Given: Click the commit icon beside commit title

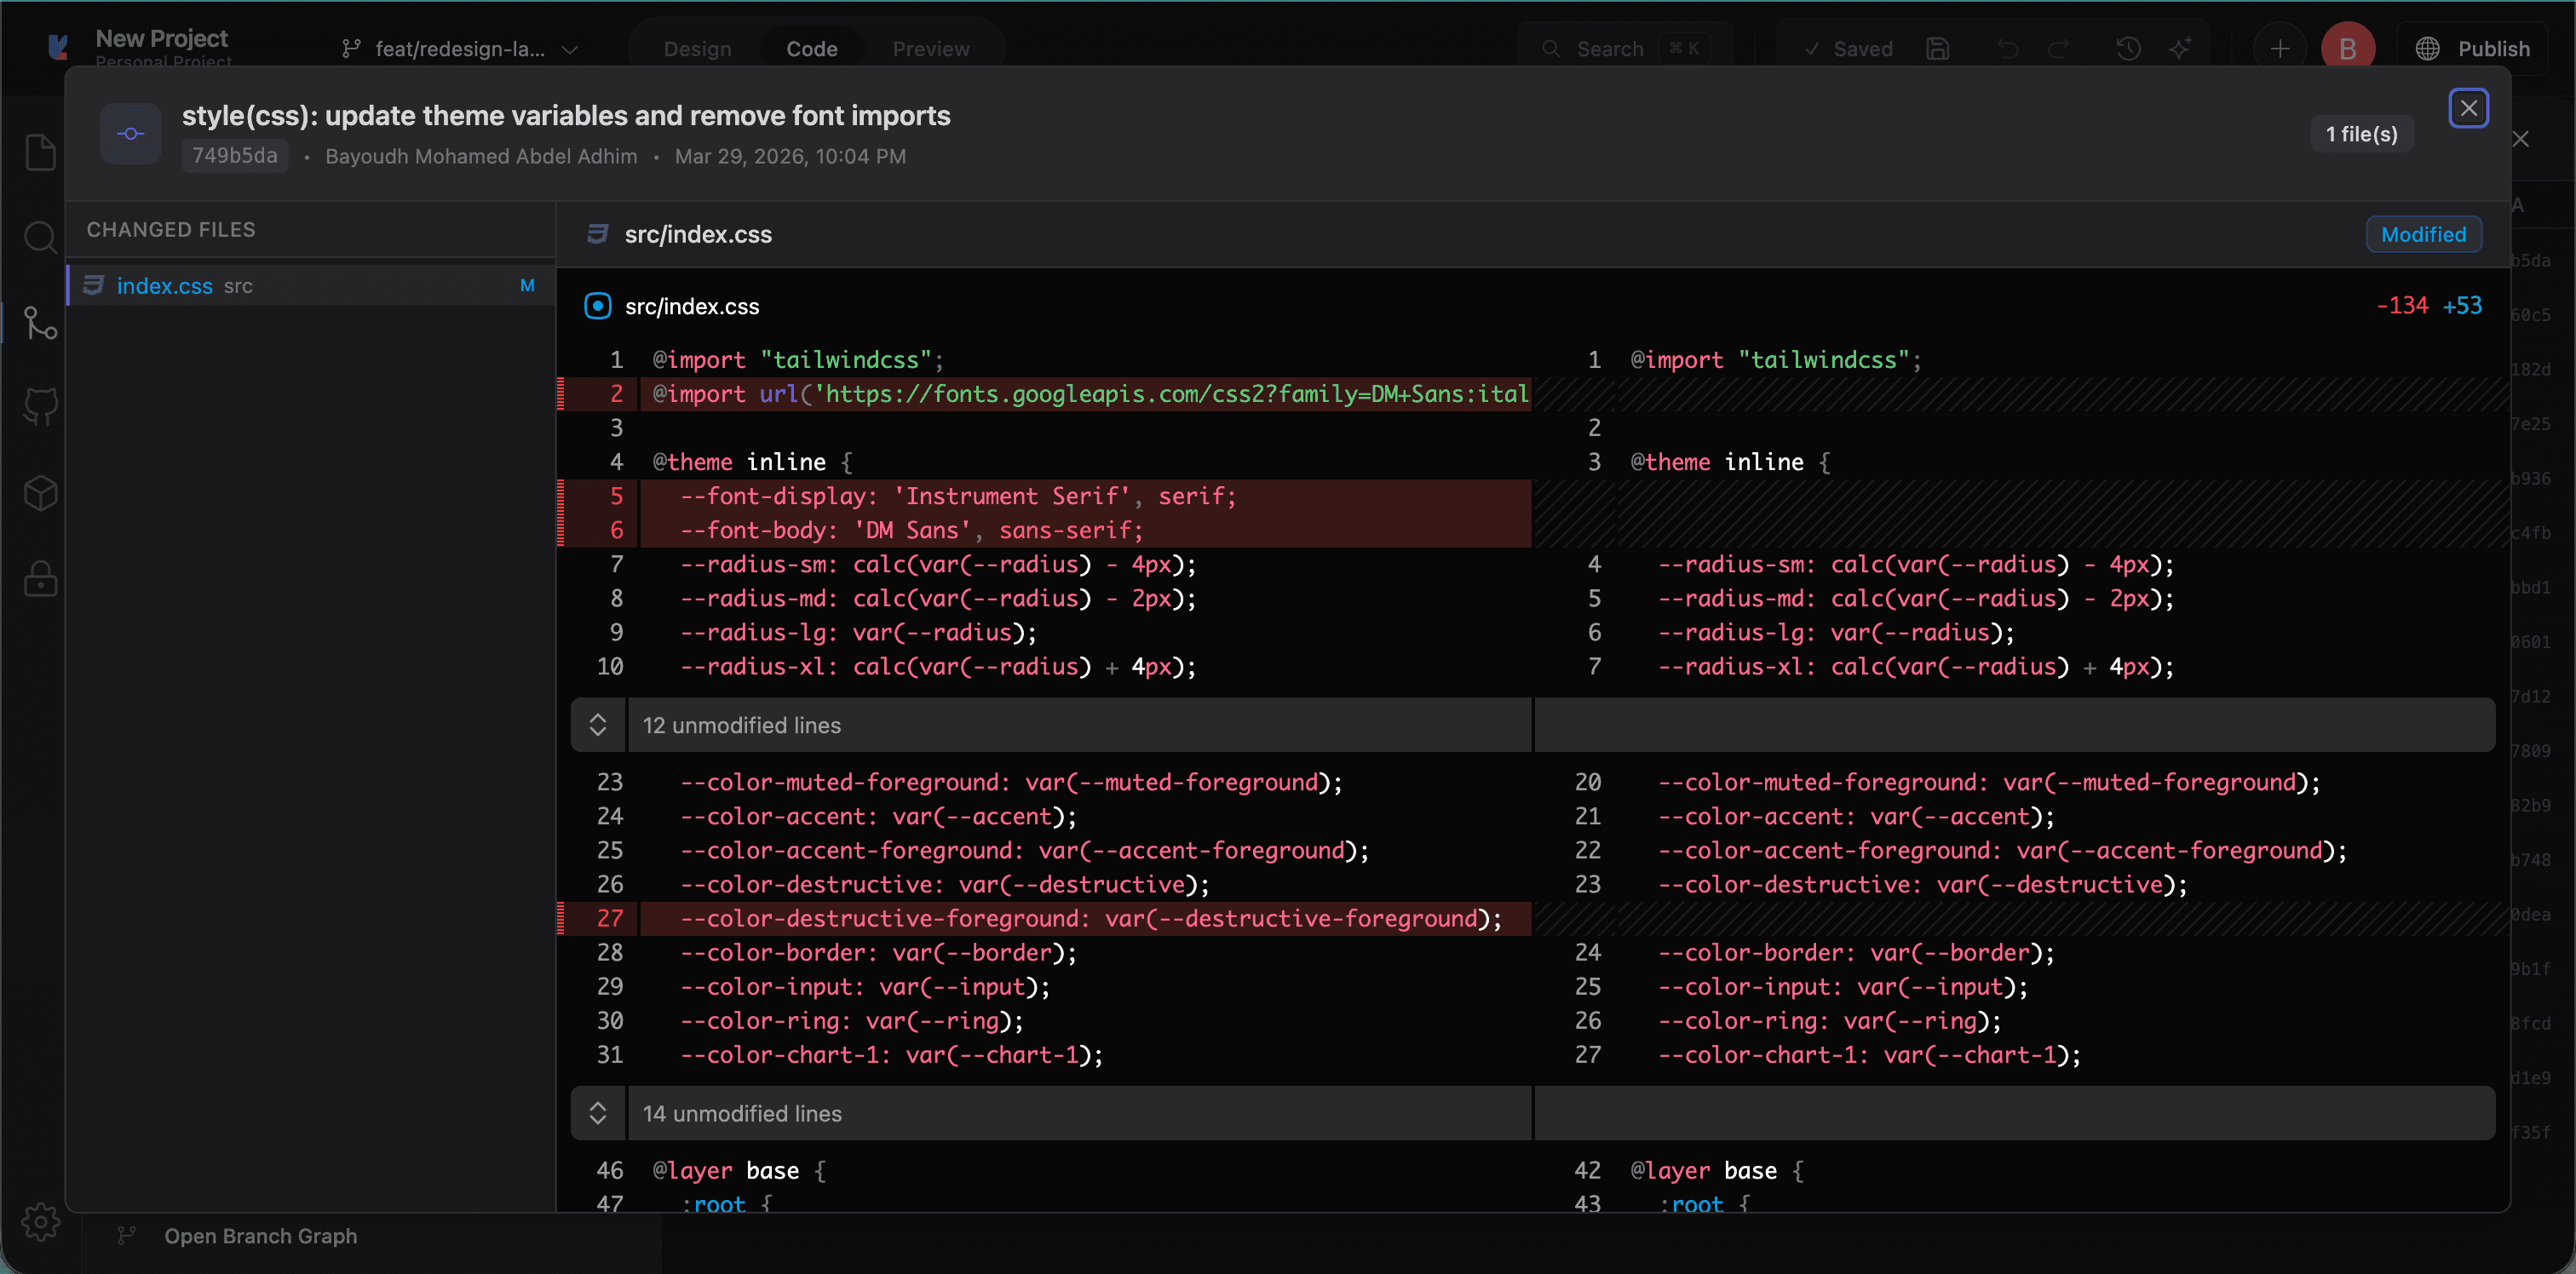Looking at the screenshot, I should (x=131, y=134).
